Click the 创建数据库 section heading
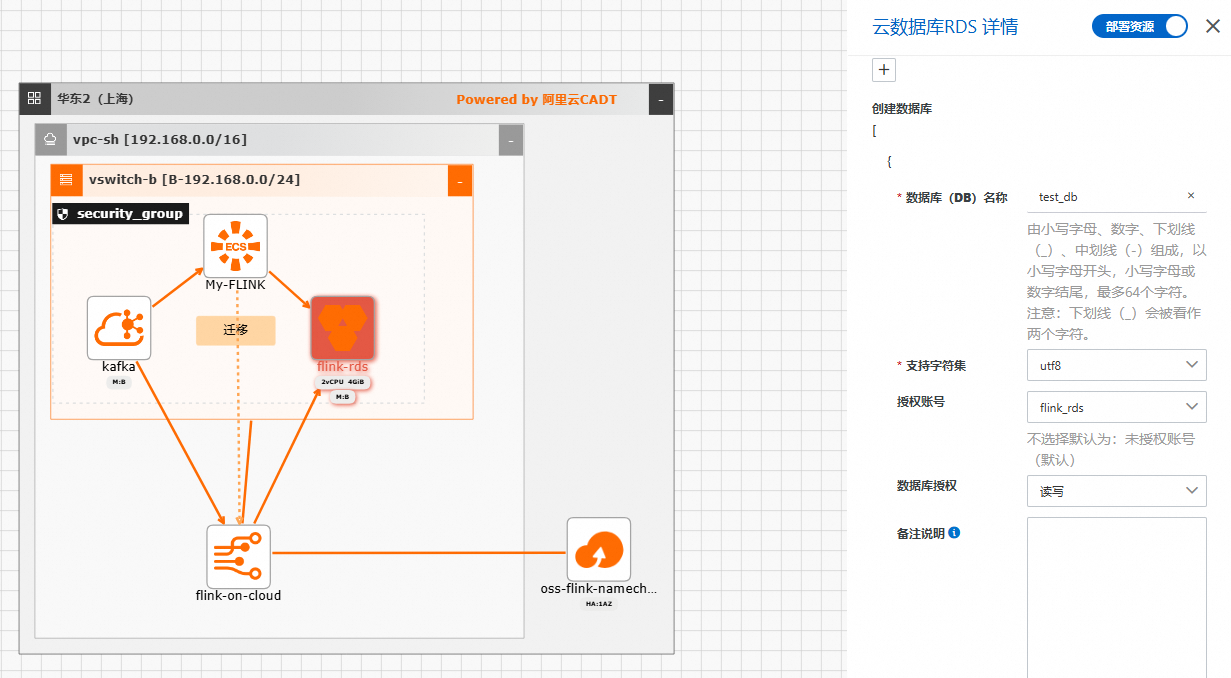 click(903, 108)
